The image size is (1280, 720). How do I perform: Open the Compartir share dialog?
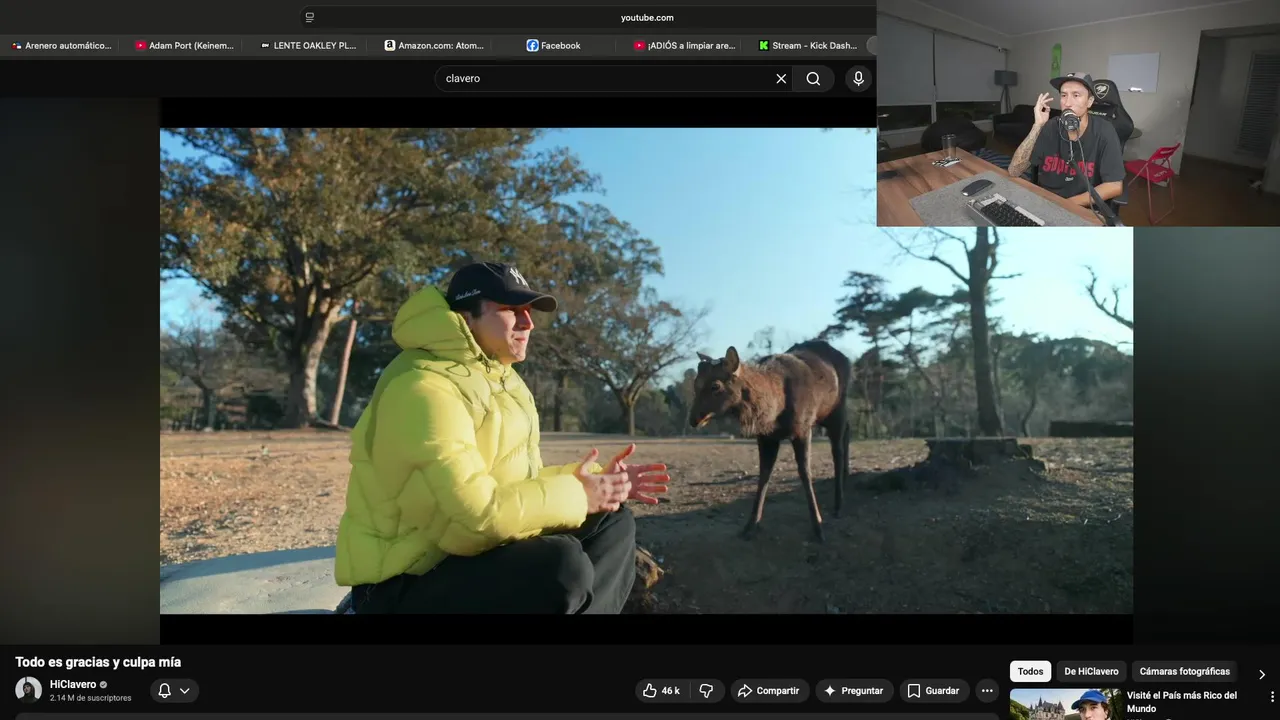pyautogui.click(x=768, y=691)
